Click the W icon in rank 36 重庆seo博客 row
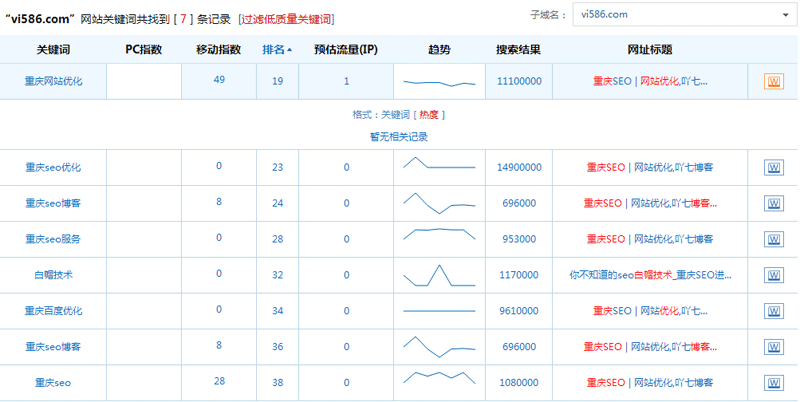This screenshot has width=800, height=402. 773,347
